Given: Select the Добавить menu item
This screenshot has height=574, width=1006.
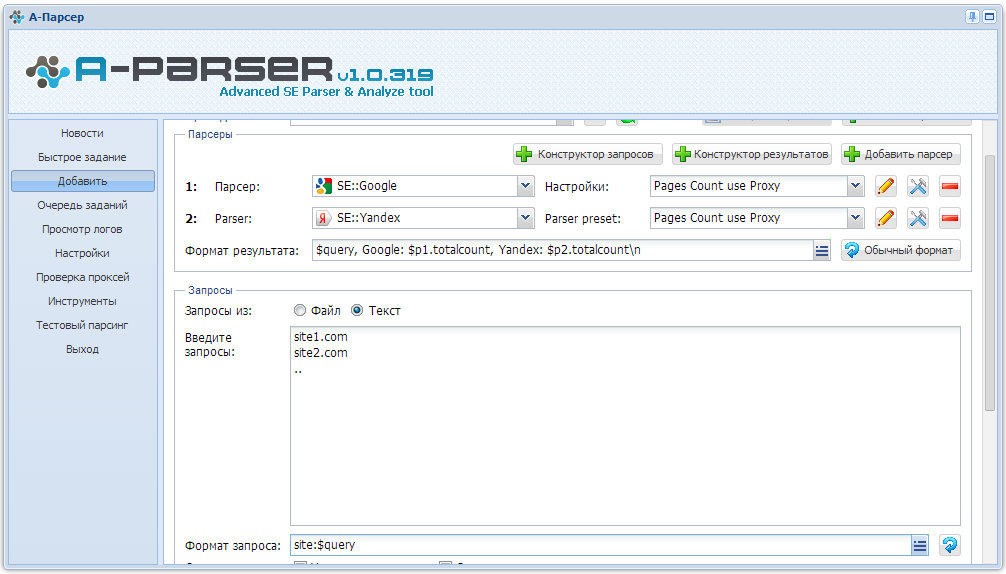Looking at the screenshot, I should click(x=82, y=181).
